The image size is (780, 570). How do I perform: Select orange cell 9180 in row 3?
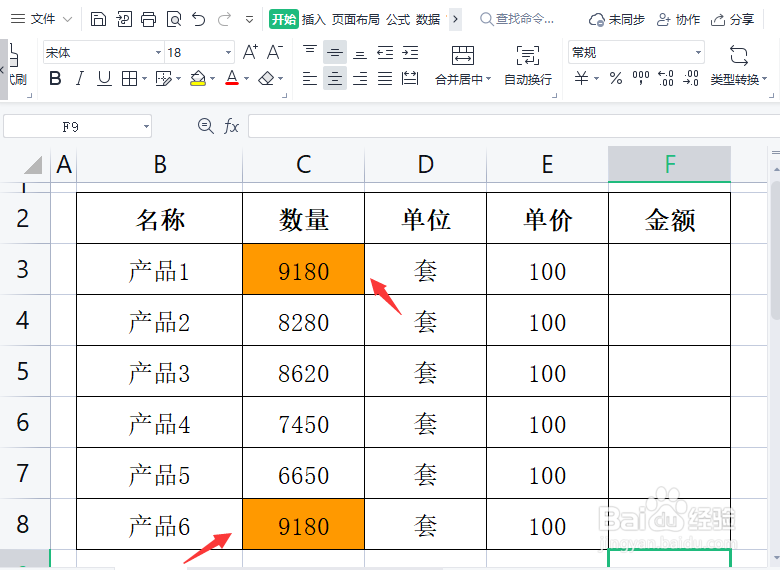303,269
